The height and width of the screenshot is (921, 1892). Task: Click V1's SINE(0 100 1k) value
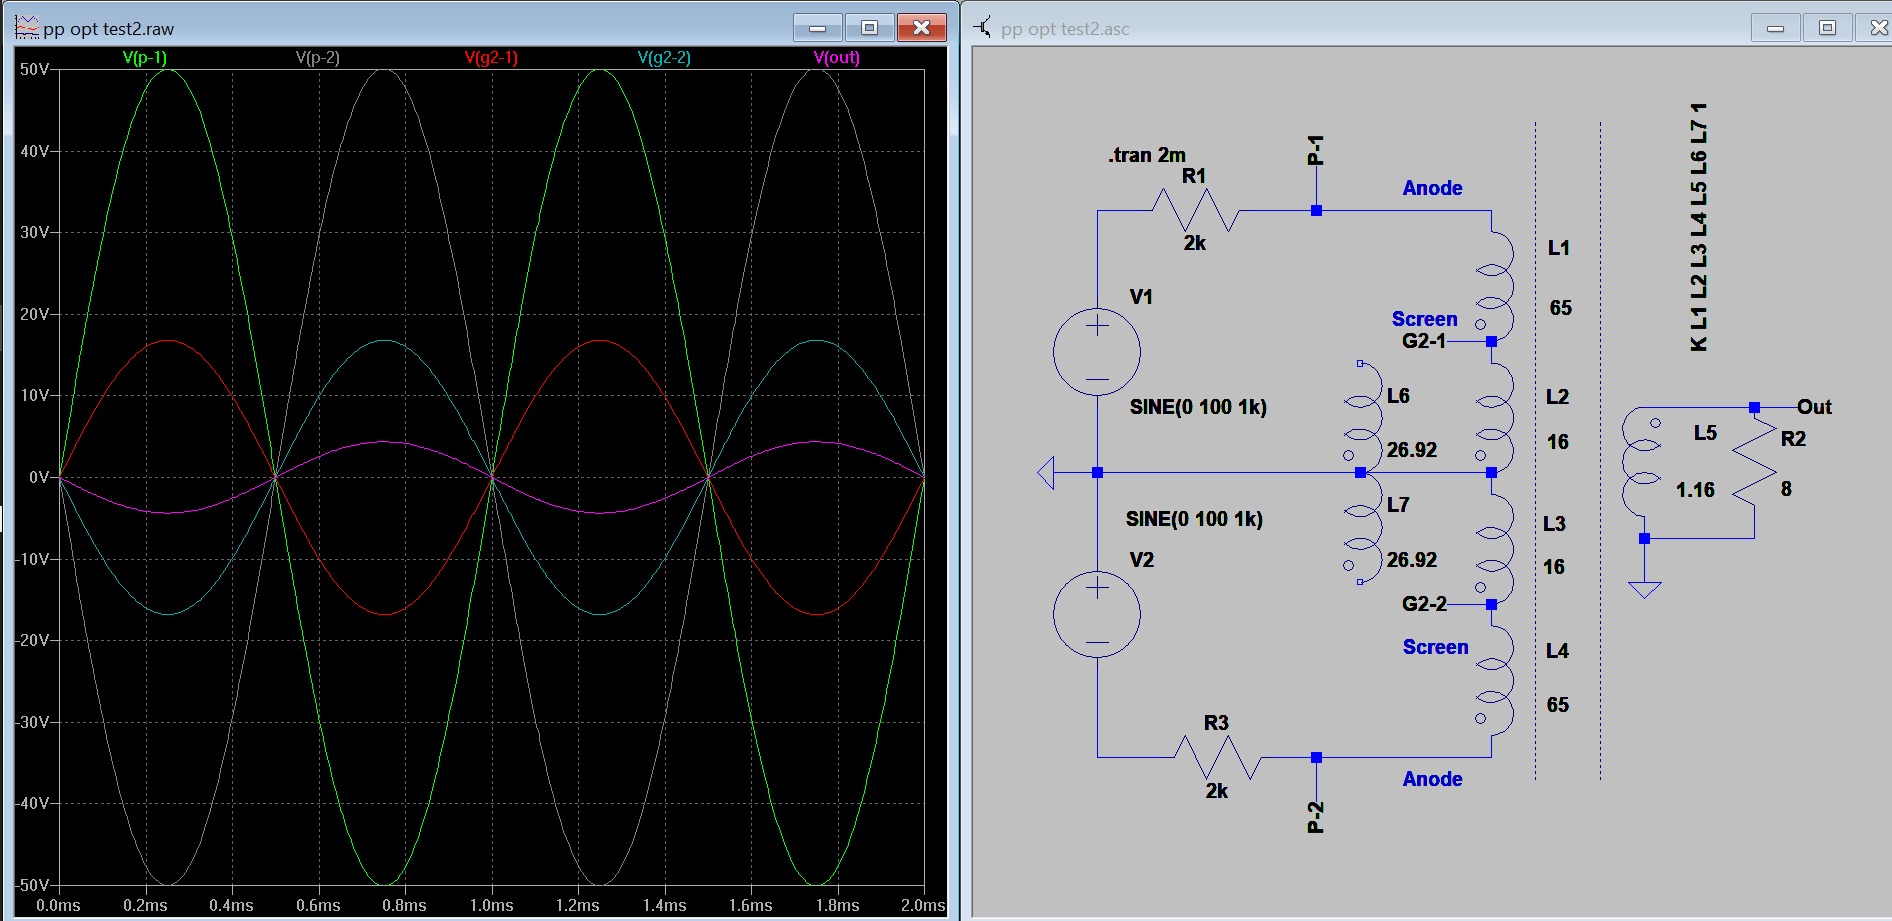pos(1198,407)
